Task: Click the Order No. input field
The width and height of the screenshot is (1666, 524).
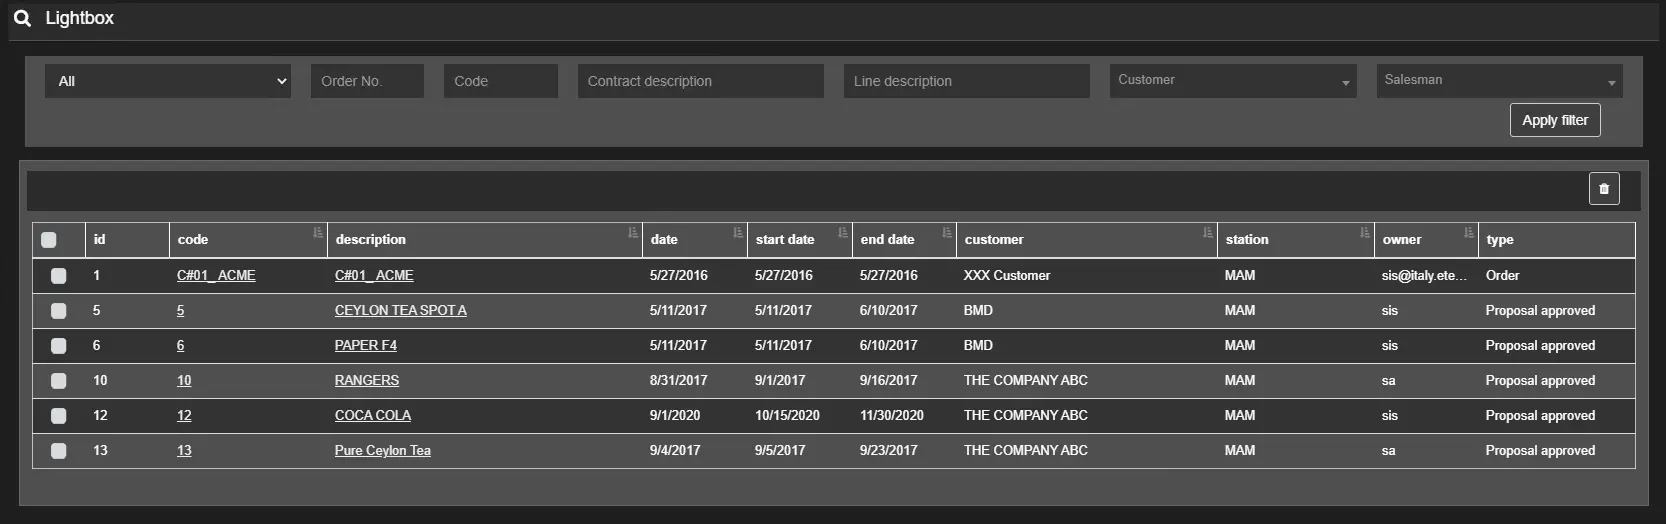Action: [367, 81]
